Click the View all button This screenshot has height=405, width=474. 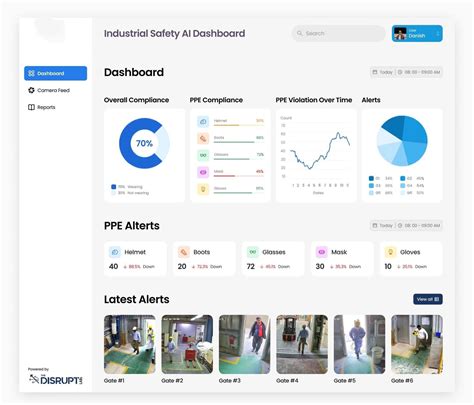pyautogui.click(x=428, y=299)
